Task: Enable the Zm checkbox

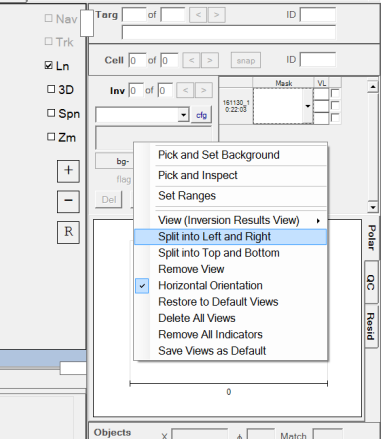Action: click(x=51, y=137)
